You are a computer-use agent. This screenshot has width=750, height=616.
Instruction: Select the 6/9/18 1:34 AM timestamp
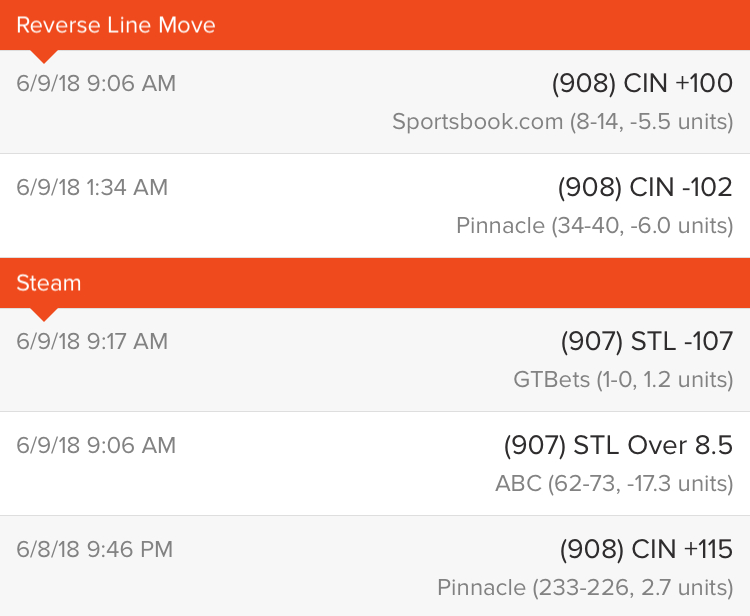coord(92,187)
